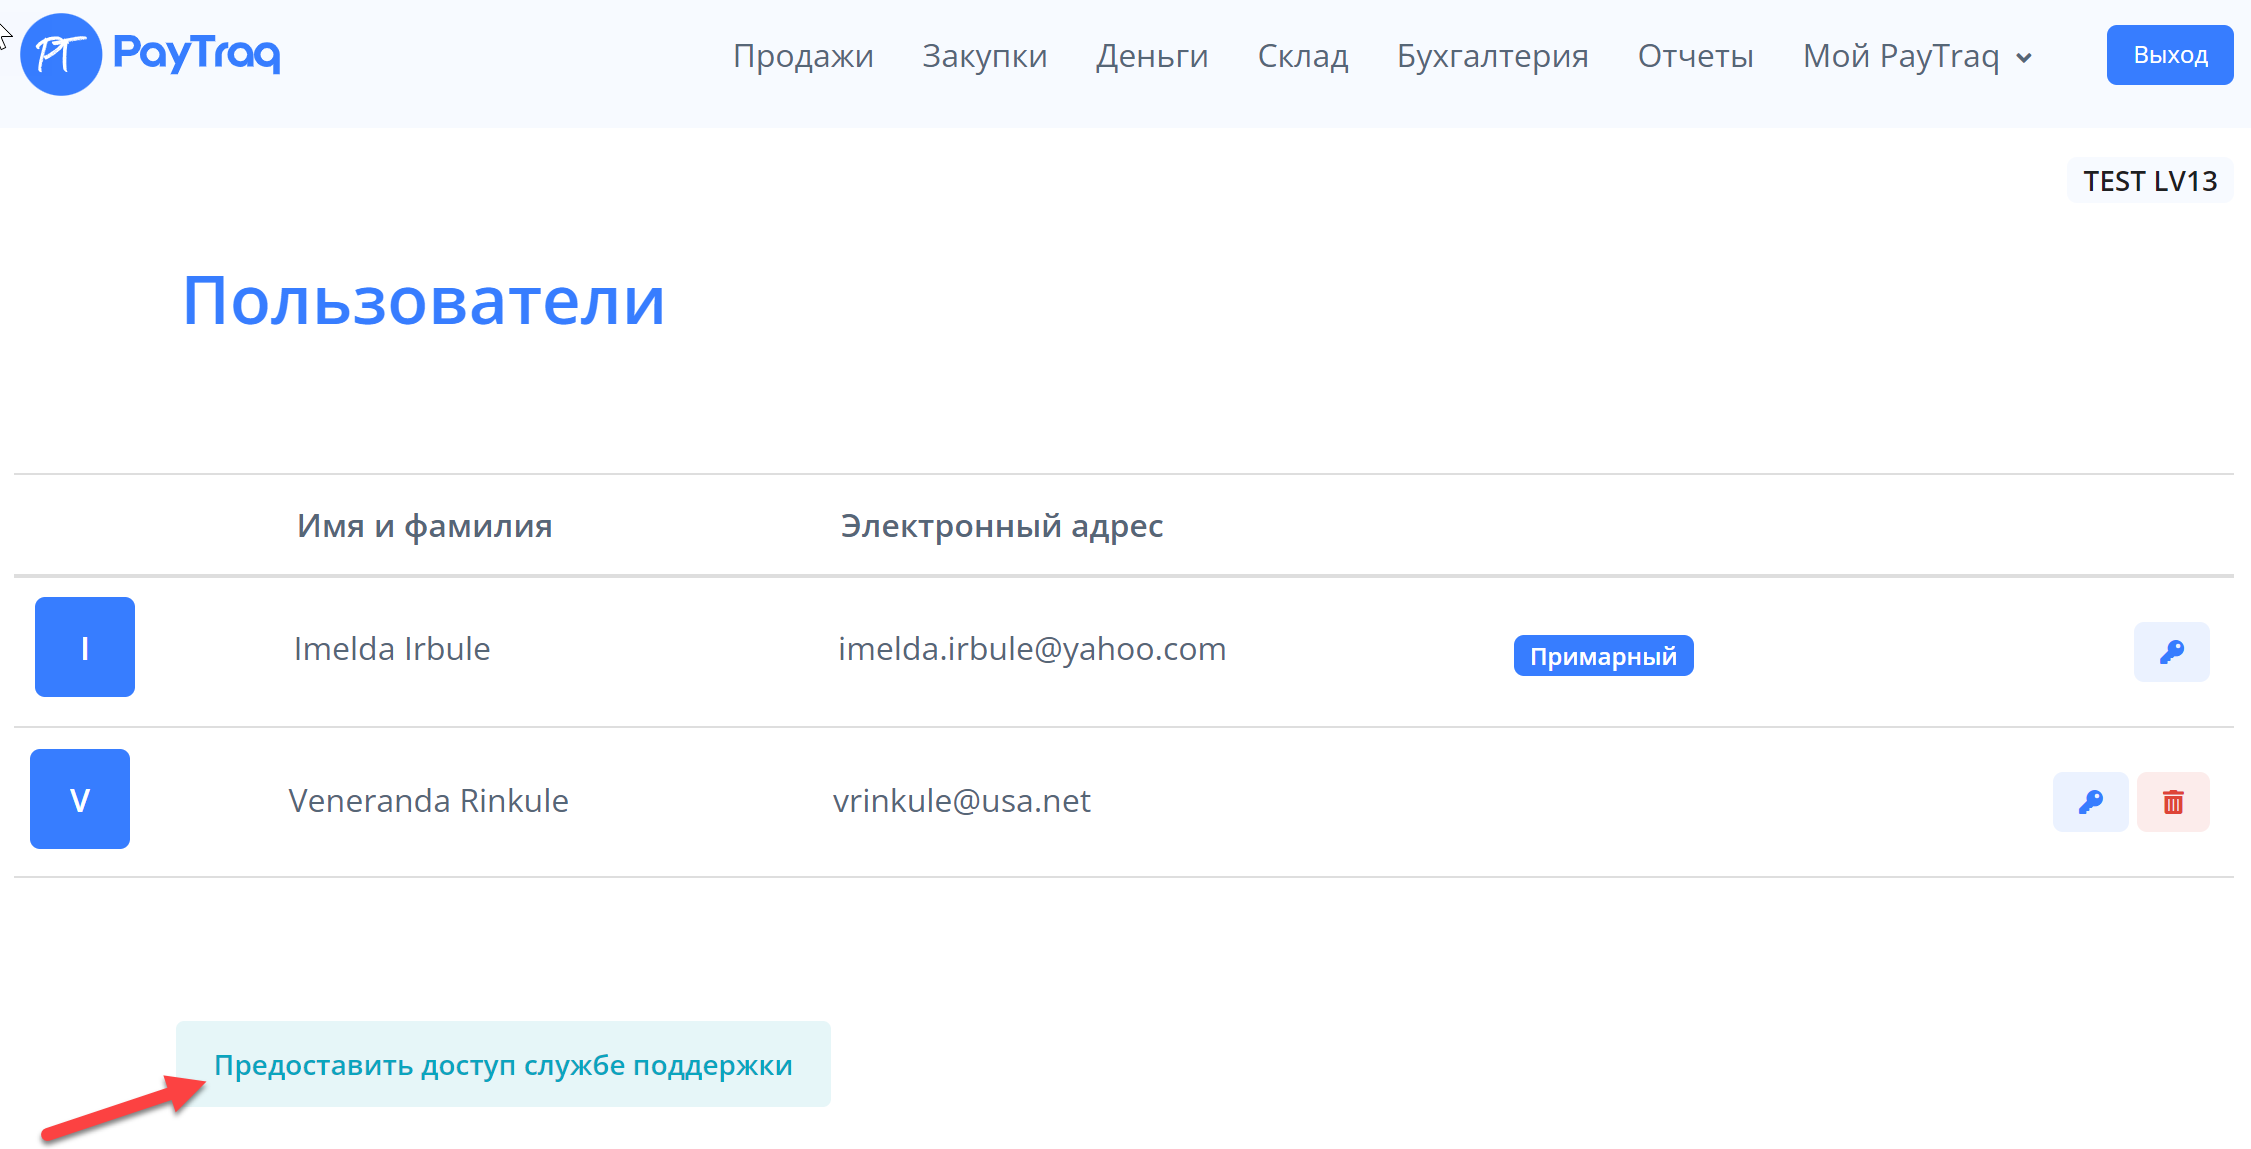Open the Отчеты menu
The height and width of the screenshot is (1149, 2251).
(1695, 56)
